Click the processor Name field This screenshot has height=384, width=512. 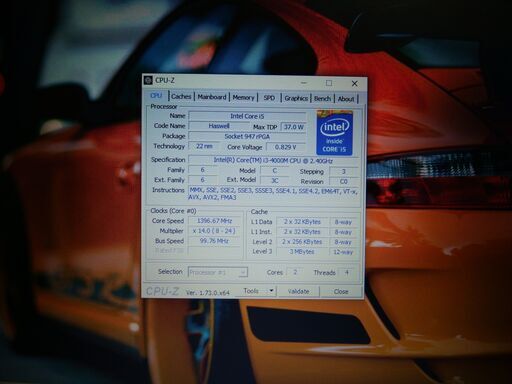click(247, 116)
